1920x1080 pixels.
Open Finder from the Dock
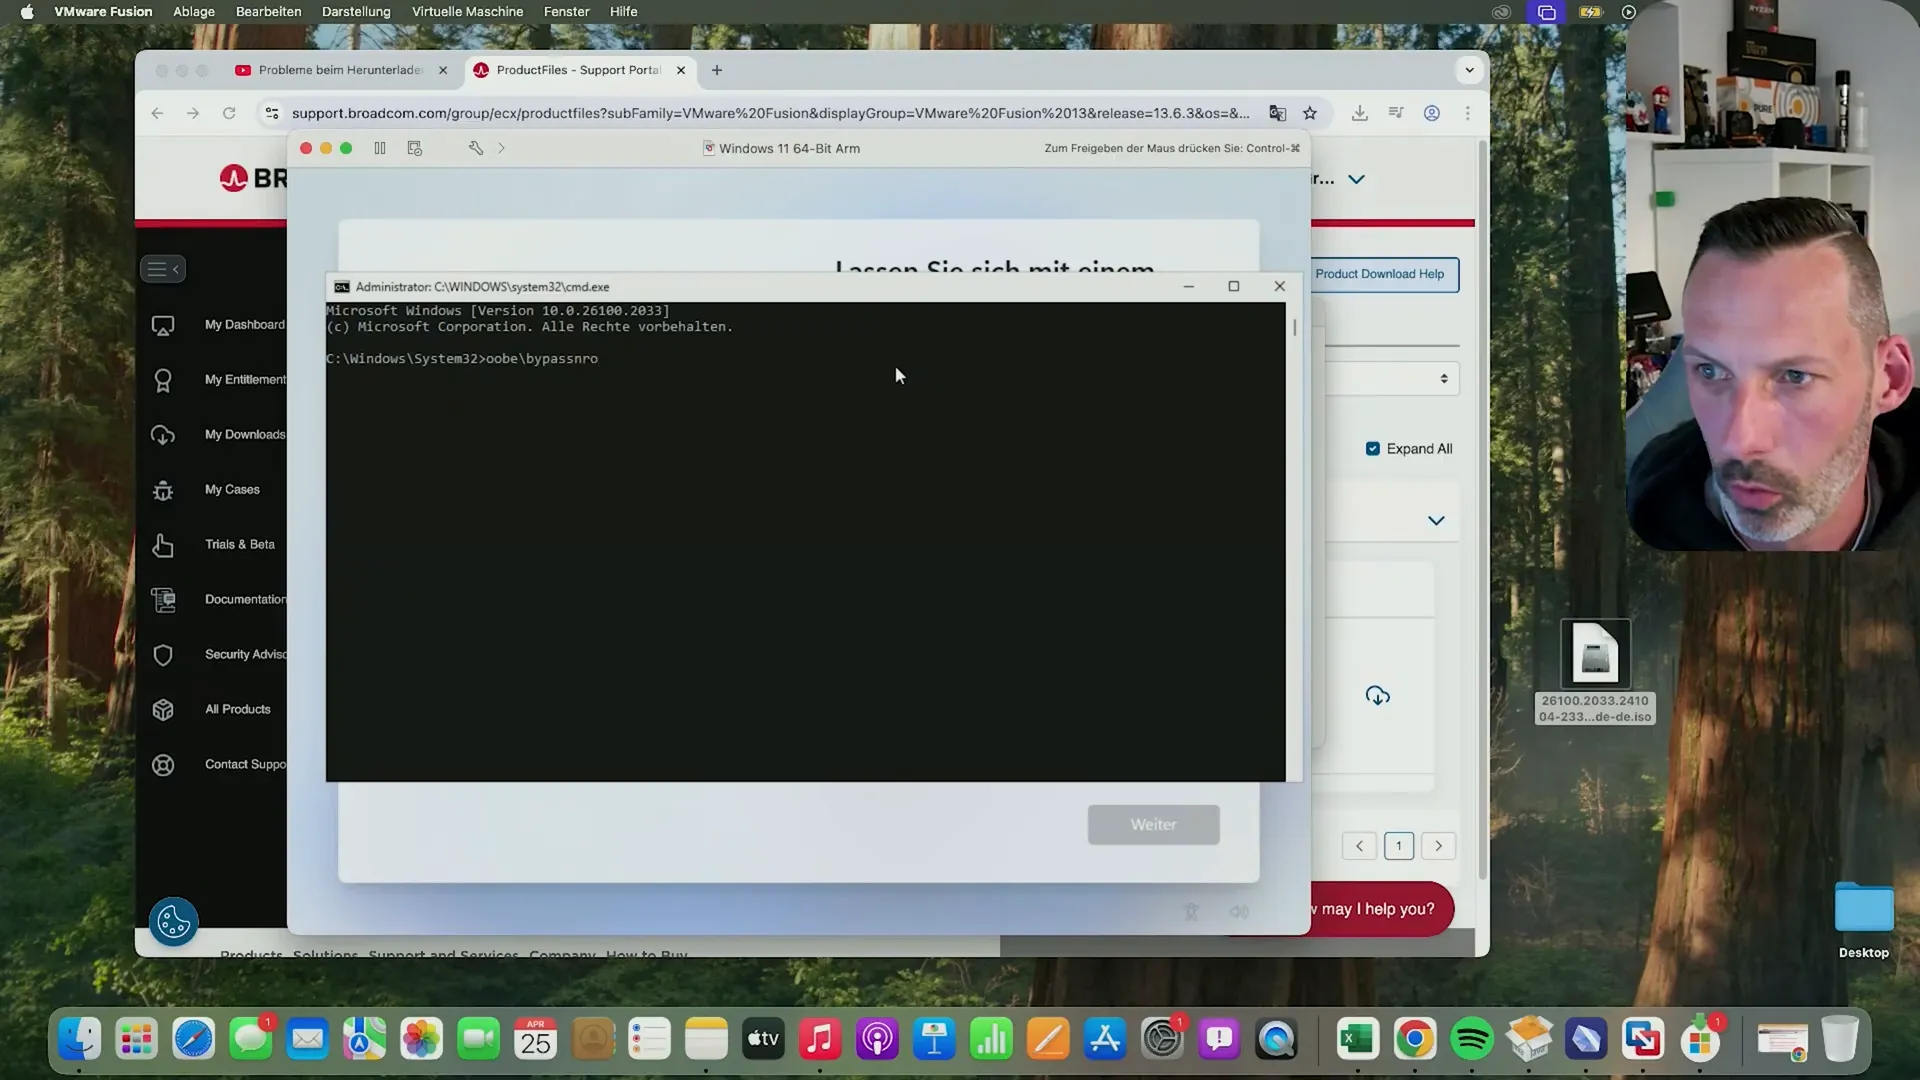tap(79, 1039)
